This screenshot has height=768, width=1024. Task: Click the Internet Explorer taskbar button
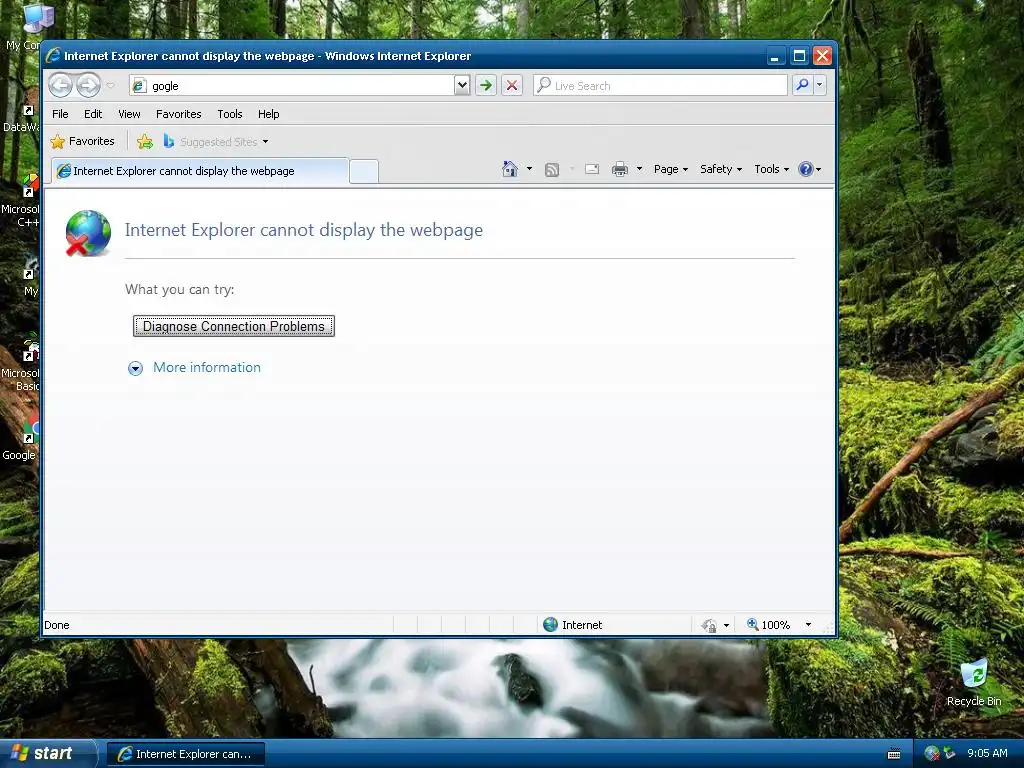coord(185,754)
